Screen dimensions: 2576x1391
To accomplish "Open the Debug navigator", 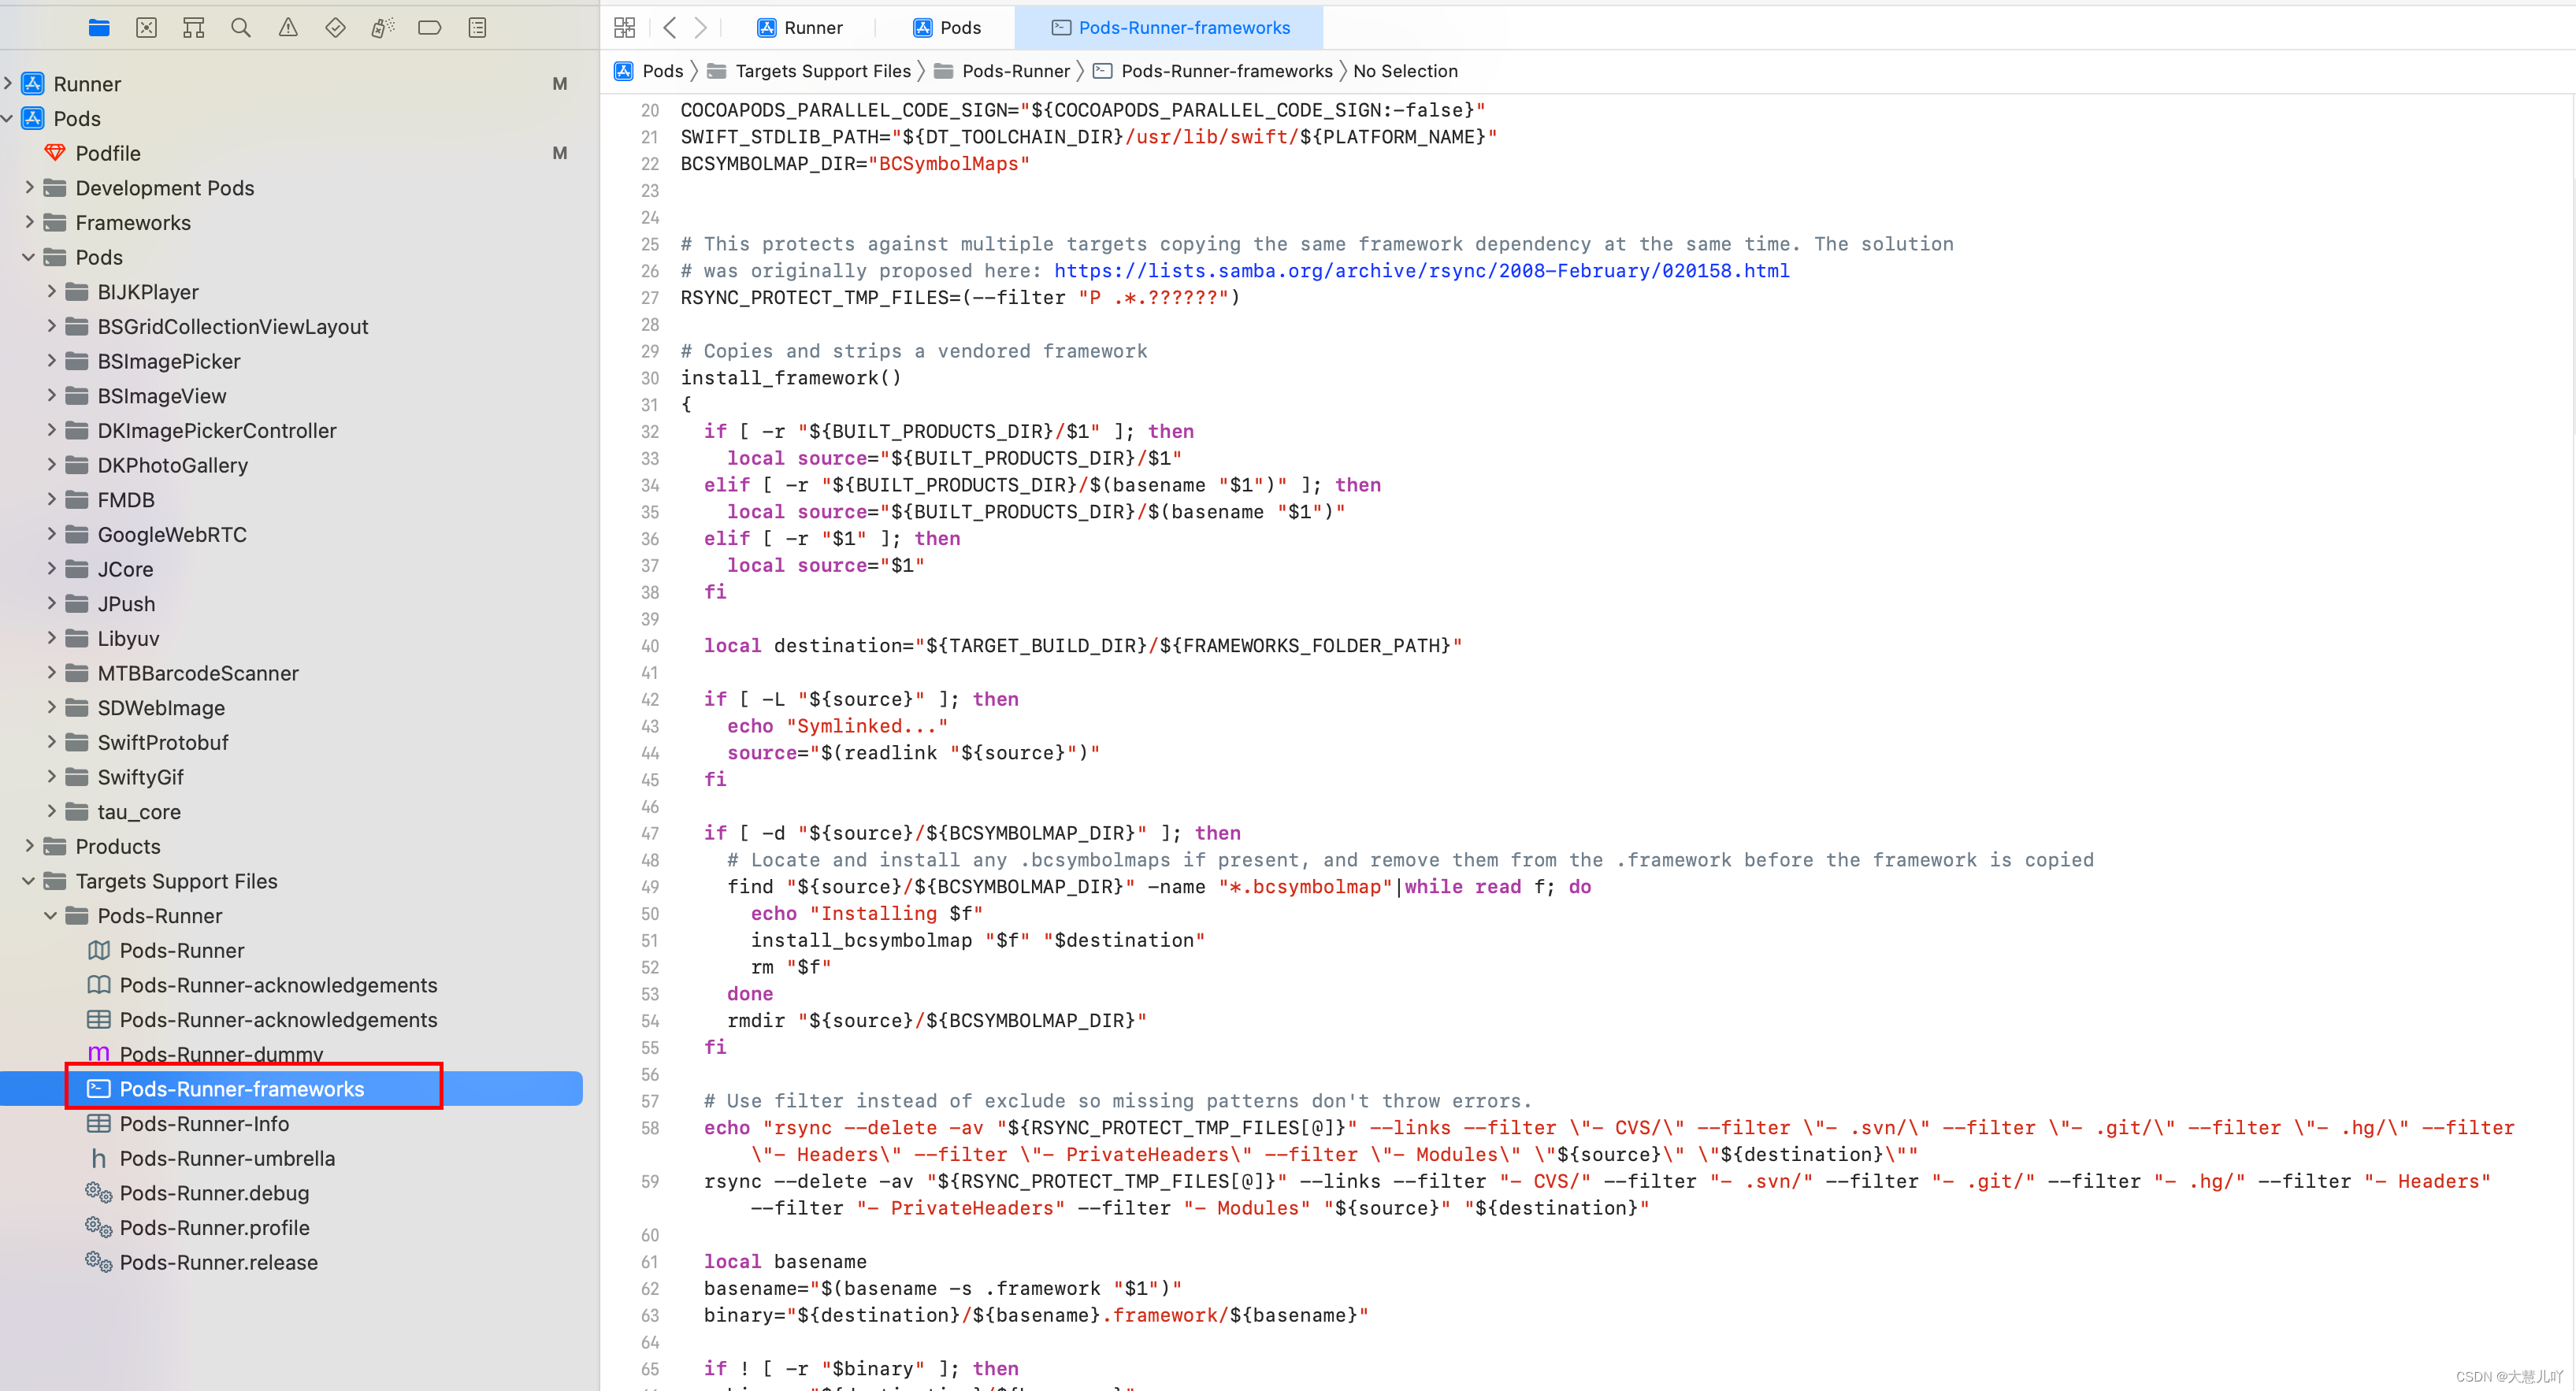I will click(382, 27).
